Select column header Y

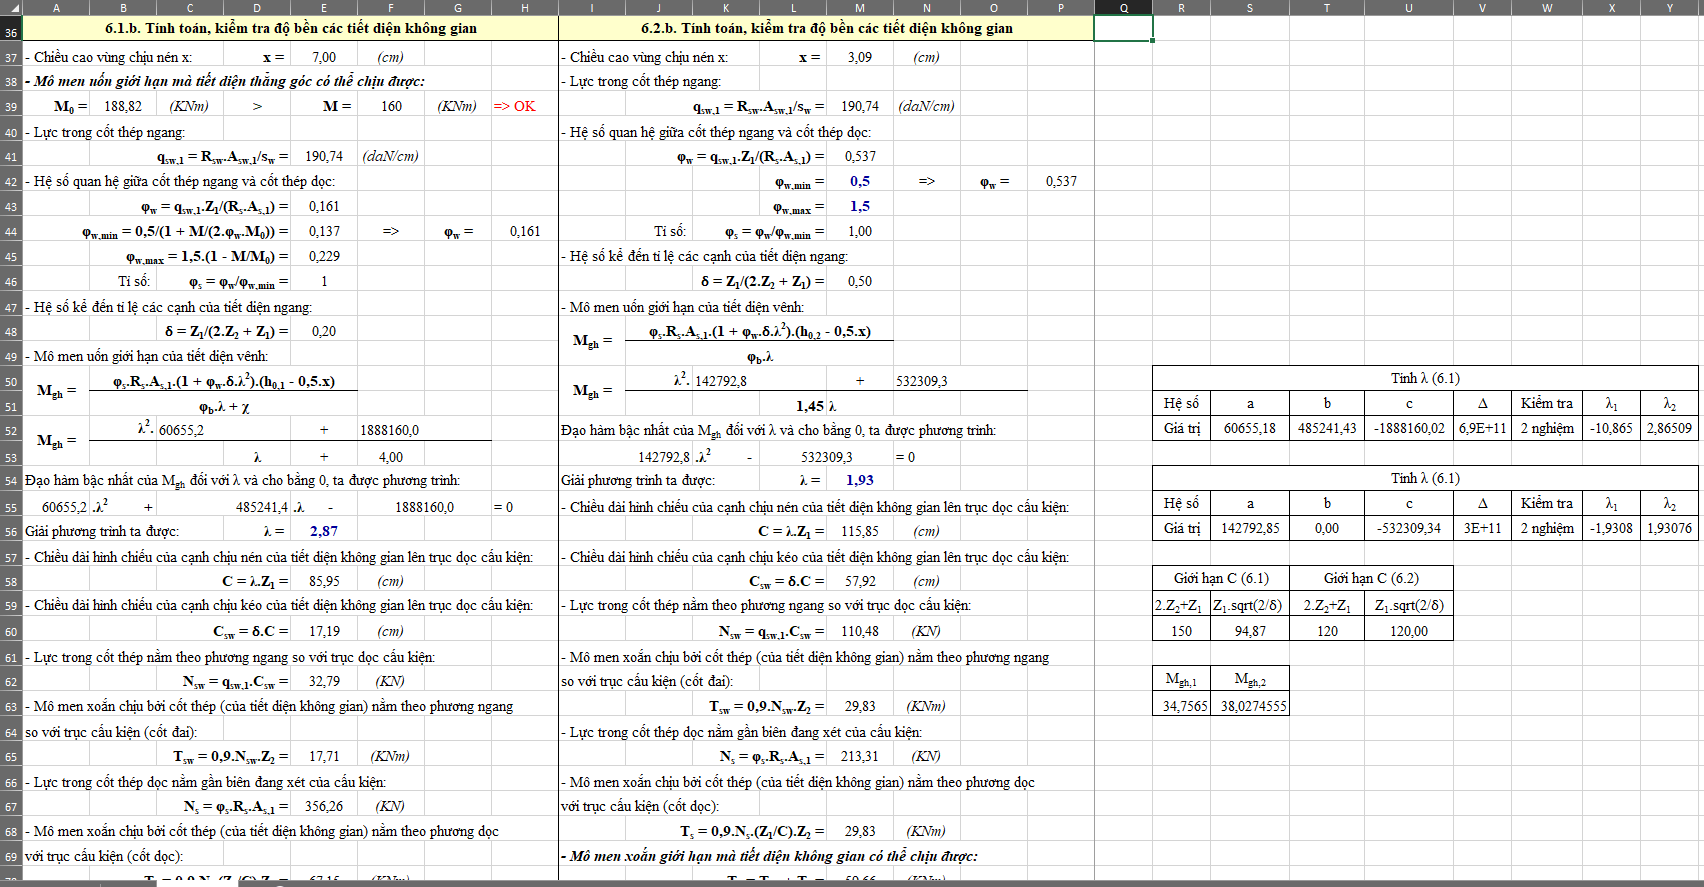click(1670, 7)
